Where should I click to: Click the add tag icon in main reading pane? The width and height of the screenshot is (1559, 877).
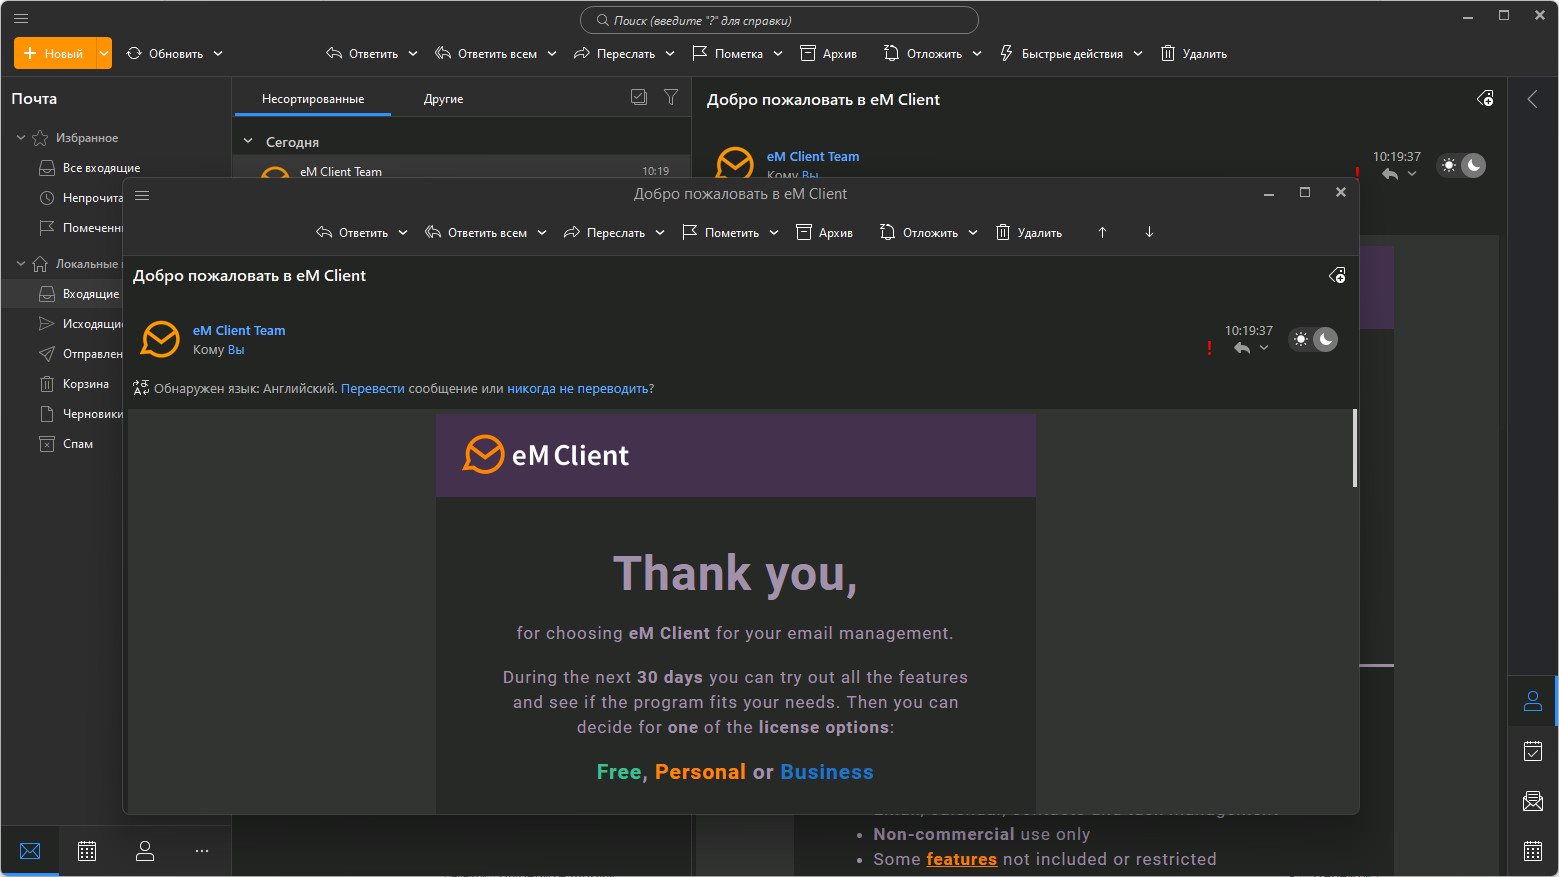click(x=1485, y=98)
